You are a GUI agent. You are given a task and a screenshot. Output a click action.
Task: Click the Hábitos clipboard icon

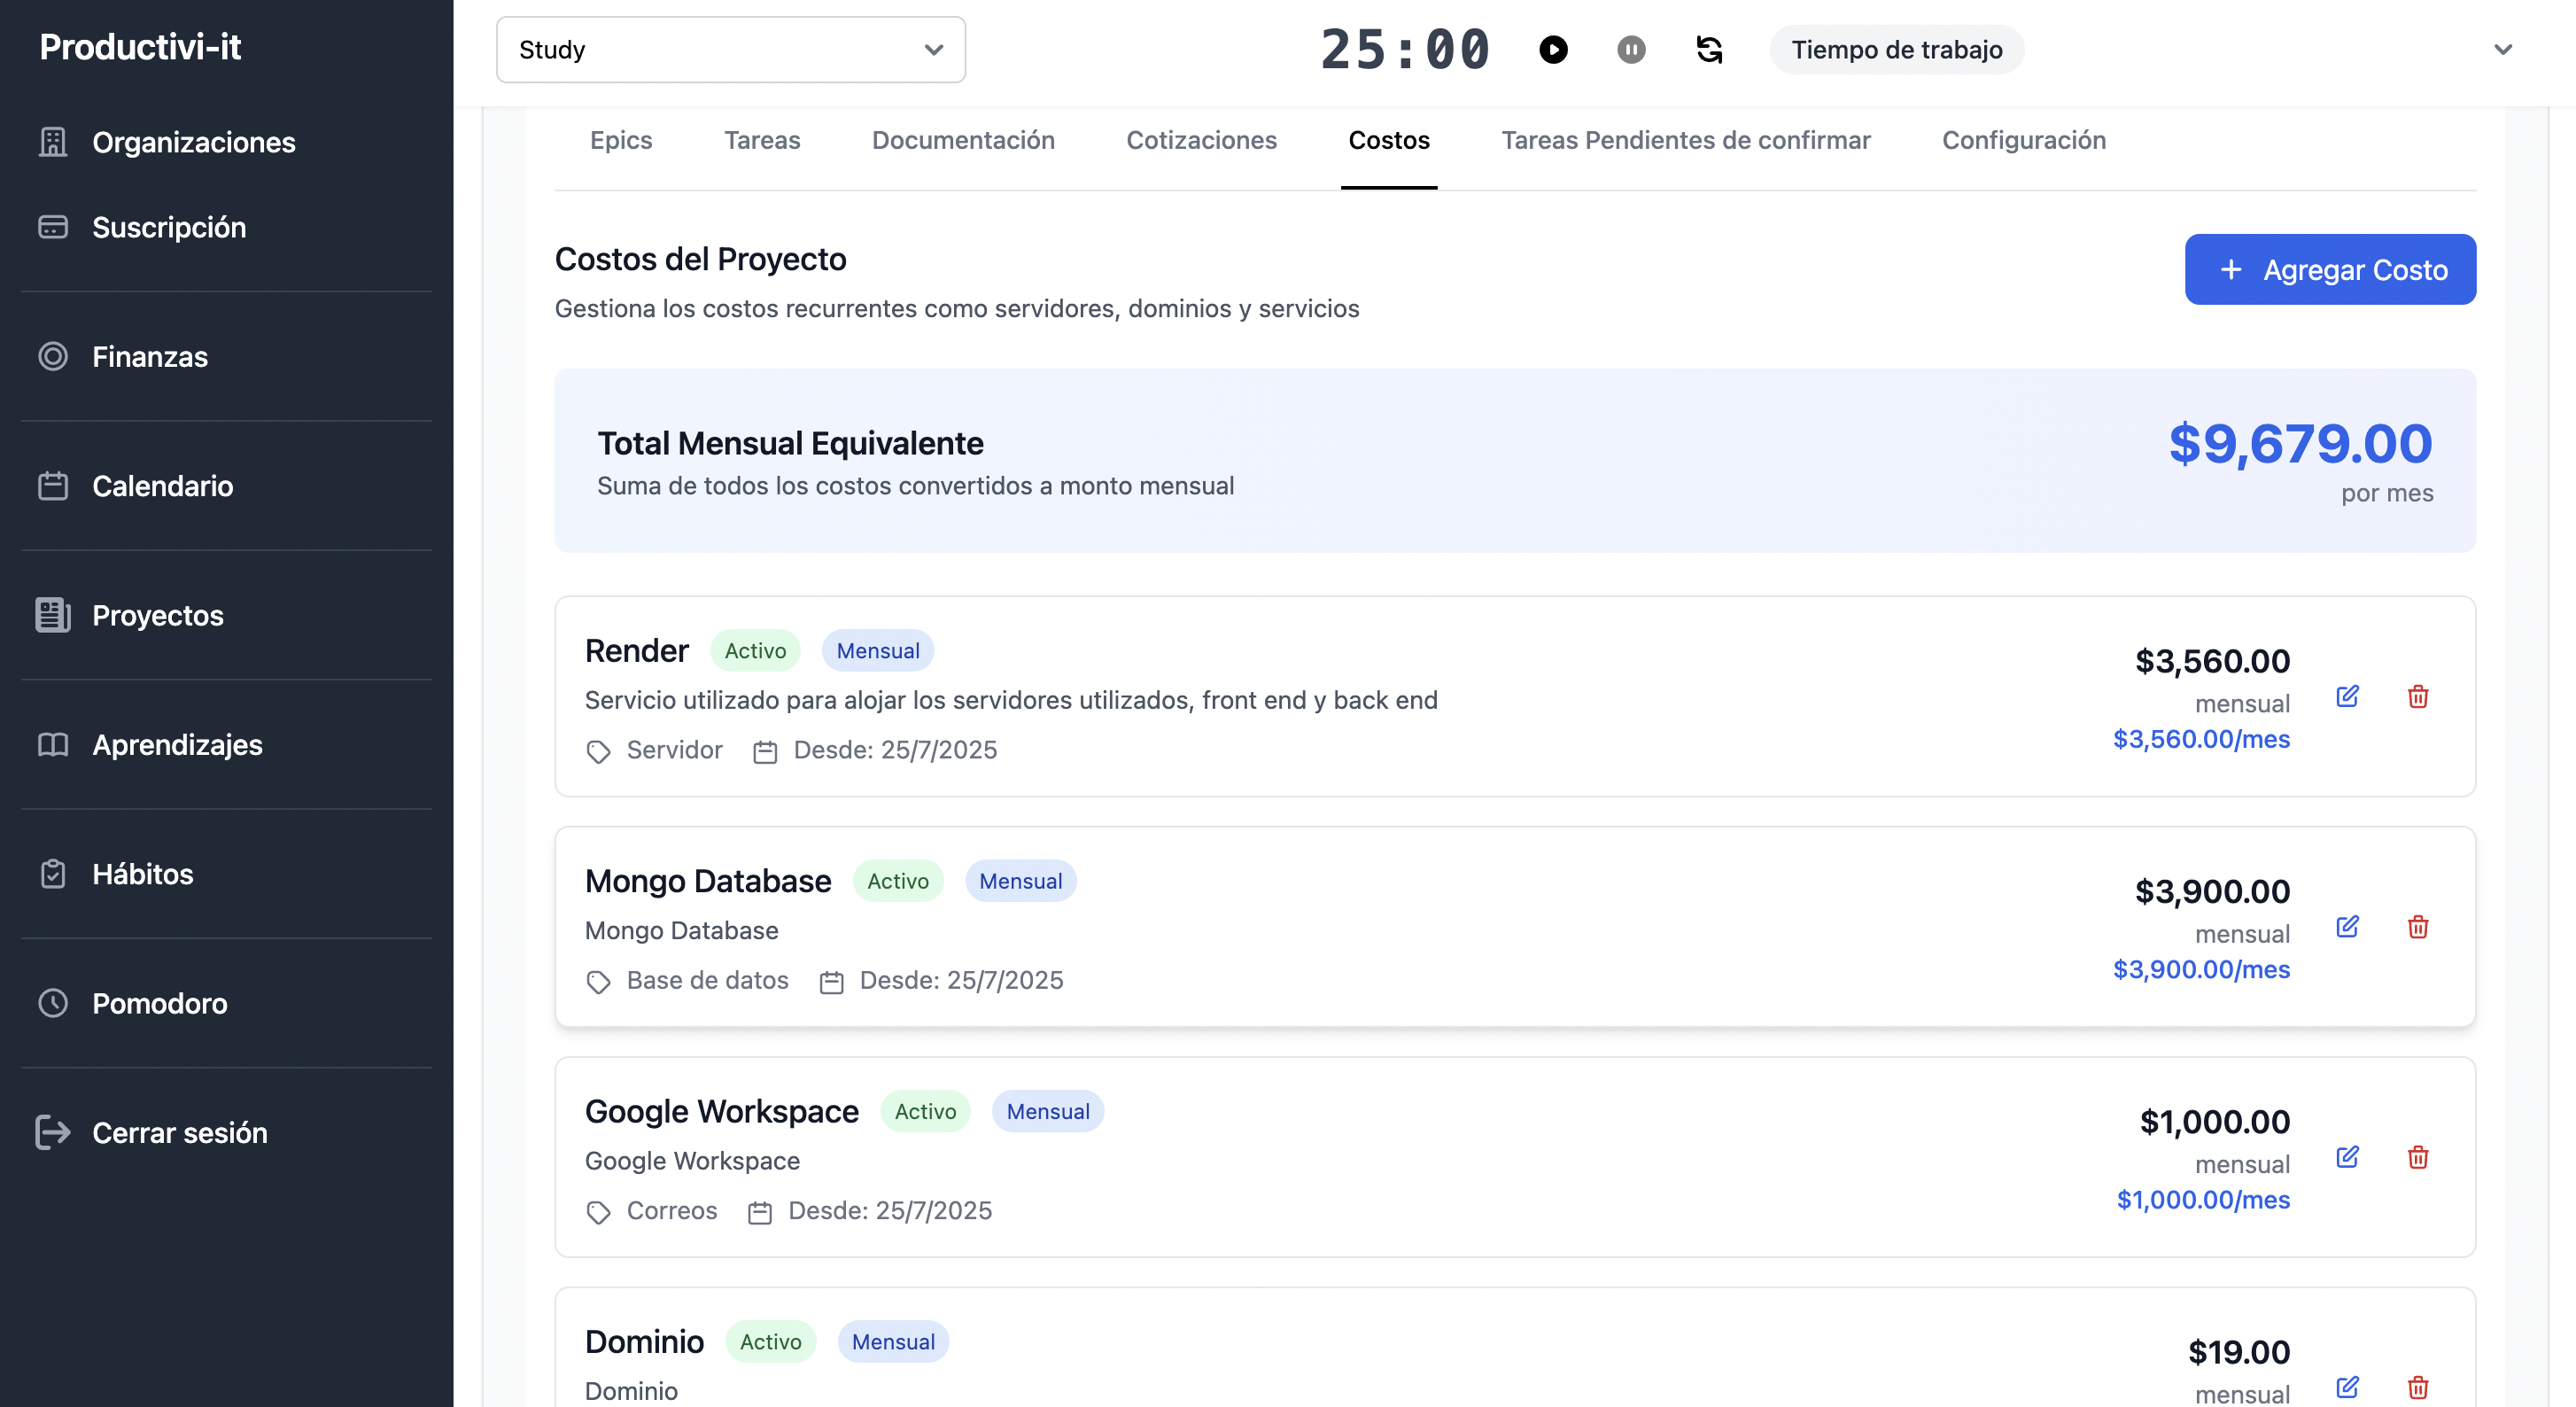(x=53, y=874)
